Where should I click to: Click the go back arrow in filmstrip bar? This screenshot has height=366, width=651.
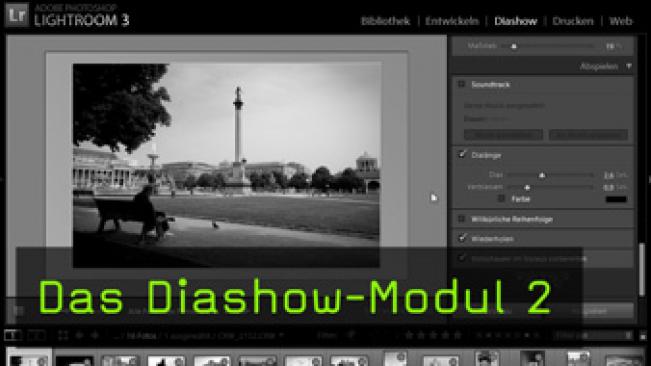pos(80,335)
